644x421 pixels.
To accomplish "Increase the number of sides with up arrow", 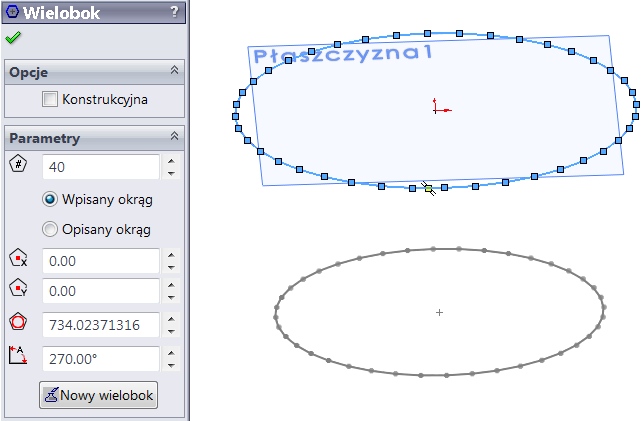I will coord(171,161).
